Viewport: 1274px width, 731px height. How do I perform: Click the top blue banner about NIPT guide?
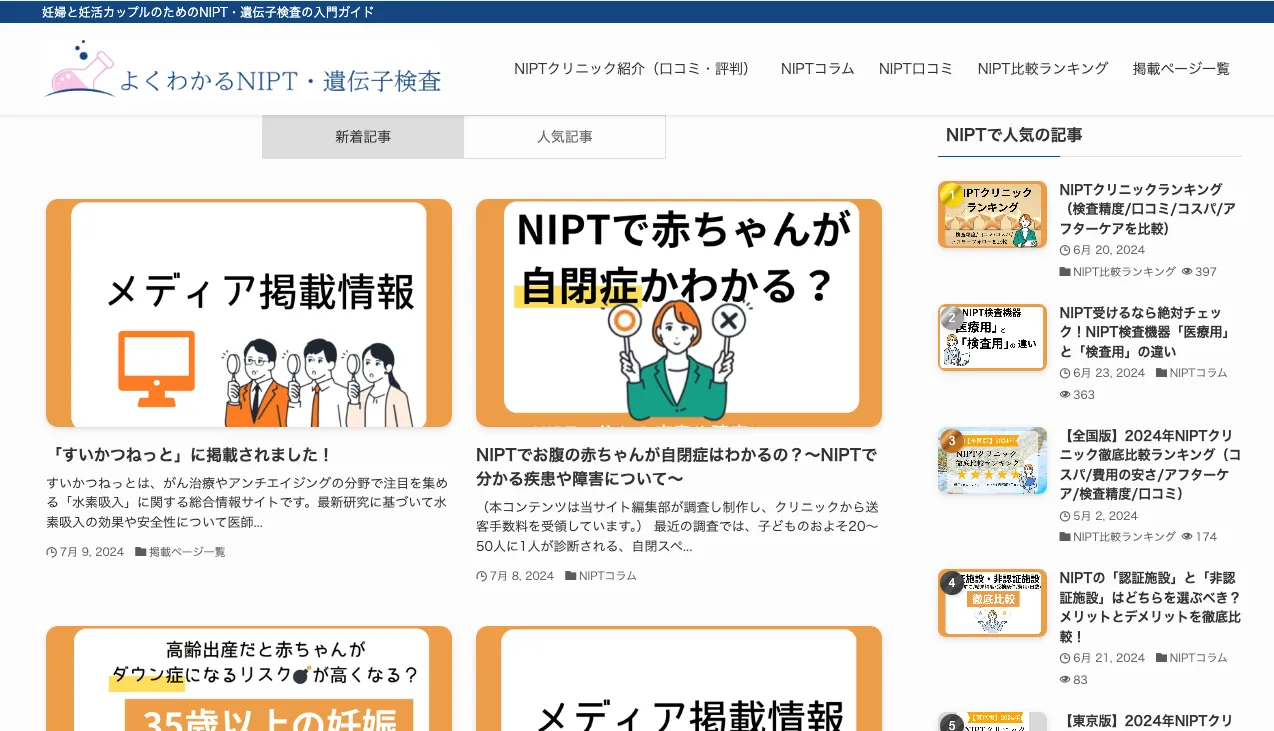(x=205, y=11)
